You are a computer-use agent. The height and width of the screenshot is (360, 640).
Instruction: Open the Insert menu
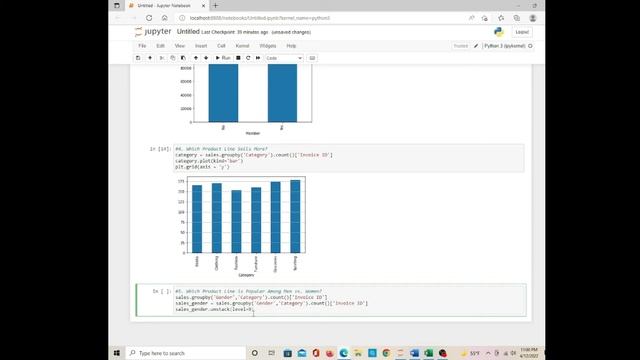click(201, 46)
